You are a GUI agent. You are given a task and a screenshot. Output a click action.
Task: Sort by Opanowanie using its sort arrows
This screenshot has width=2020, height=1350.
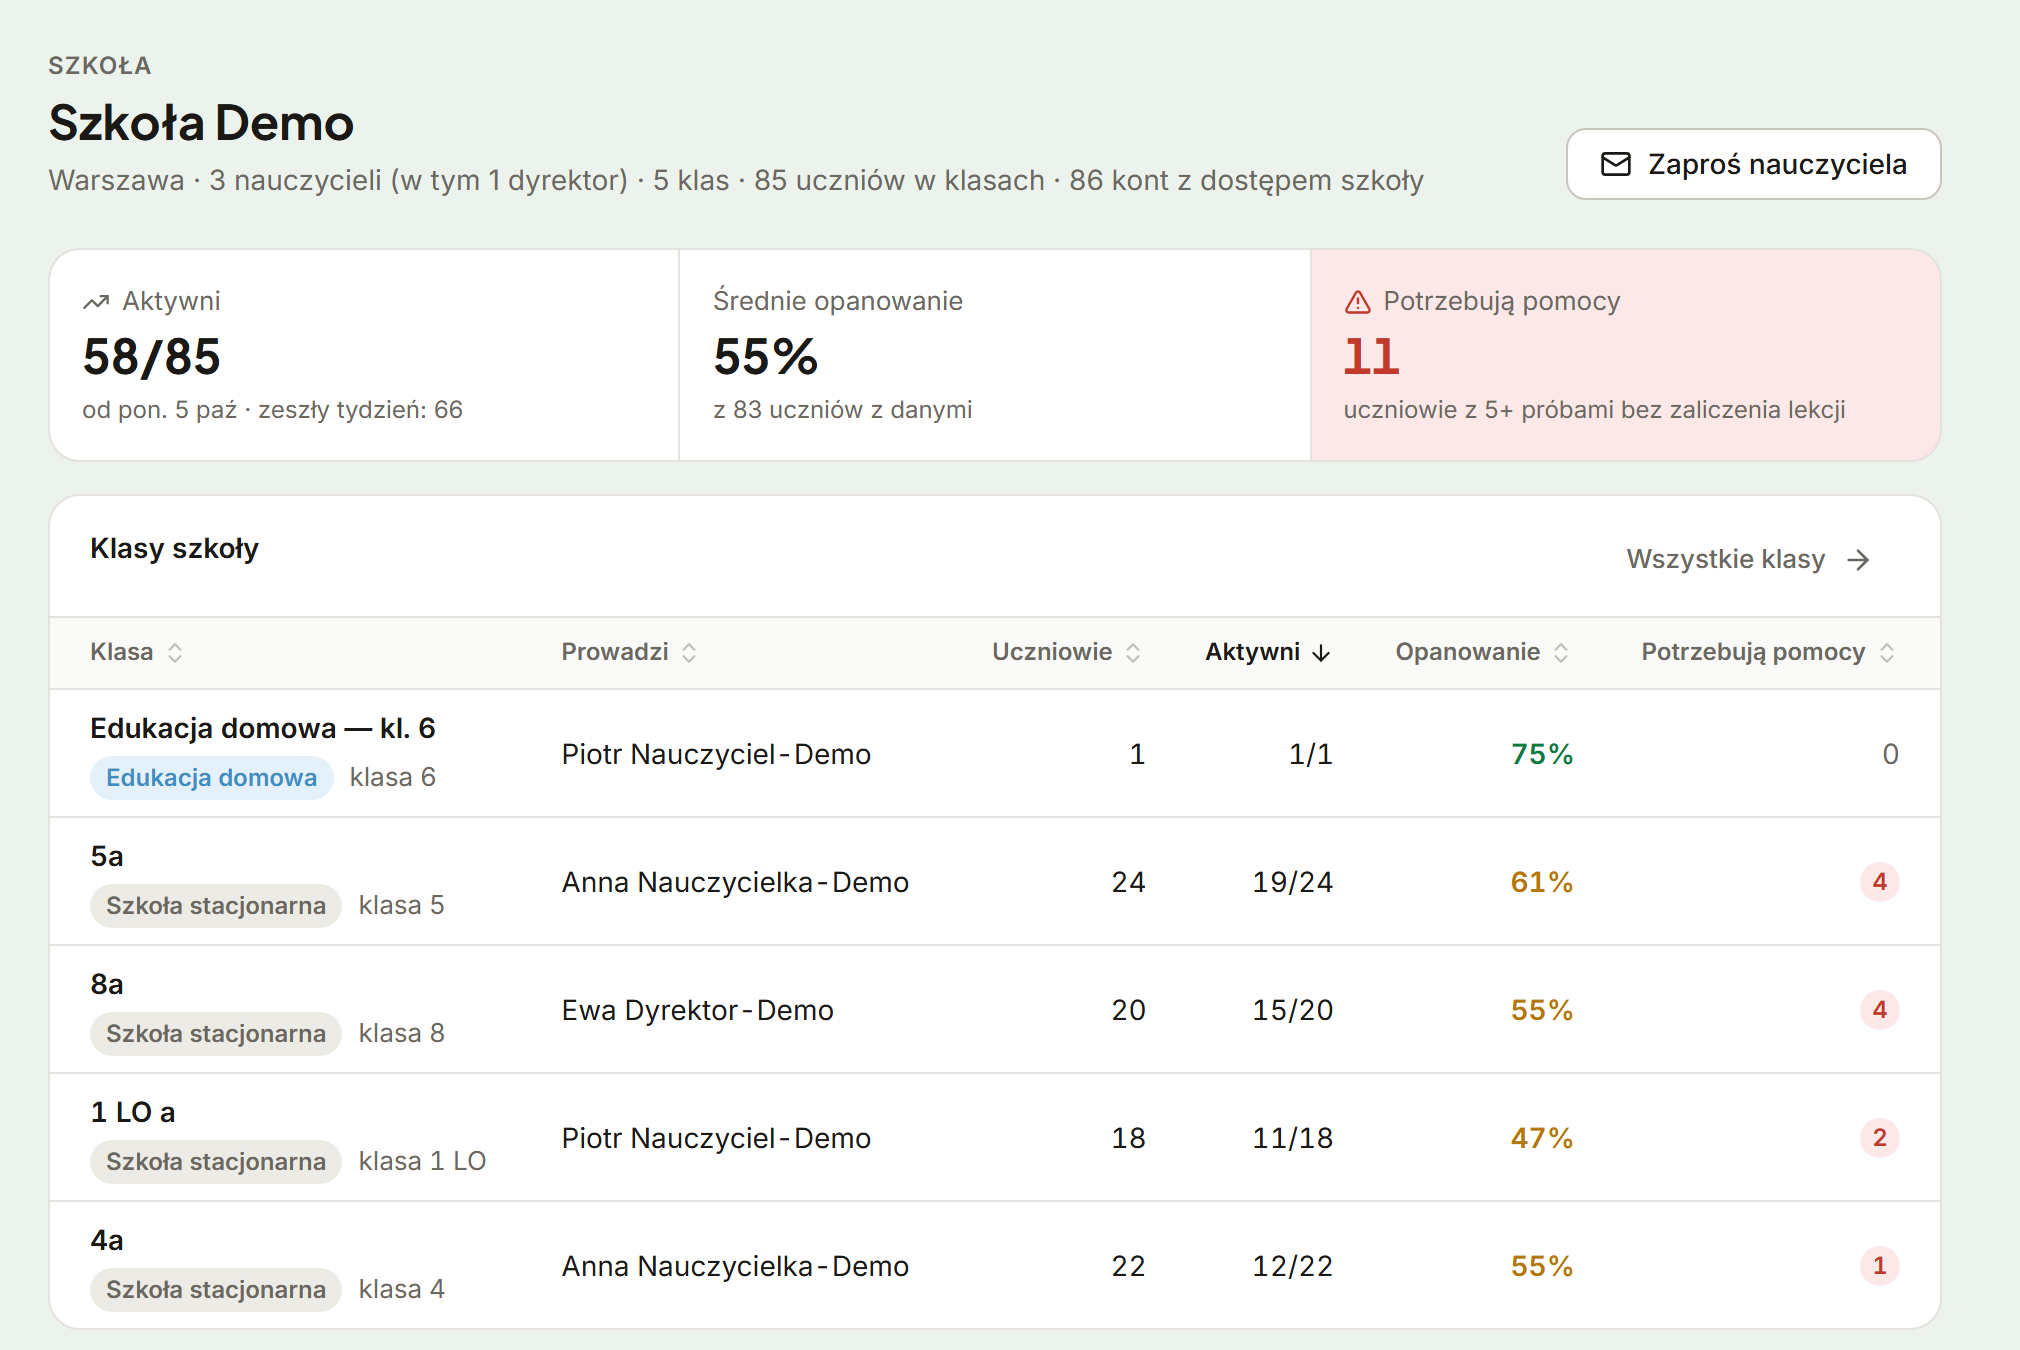[1561, 653]
